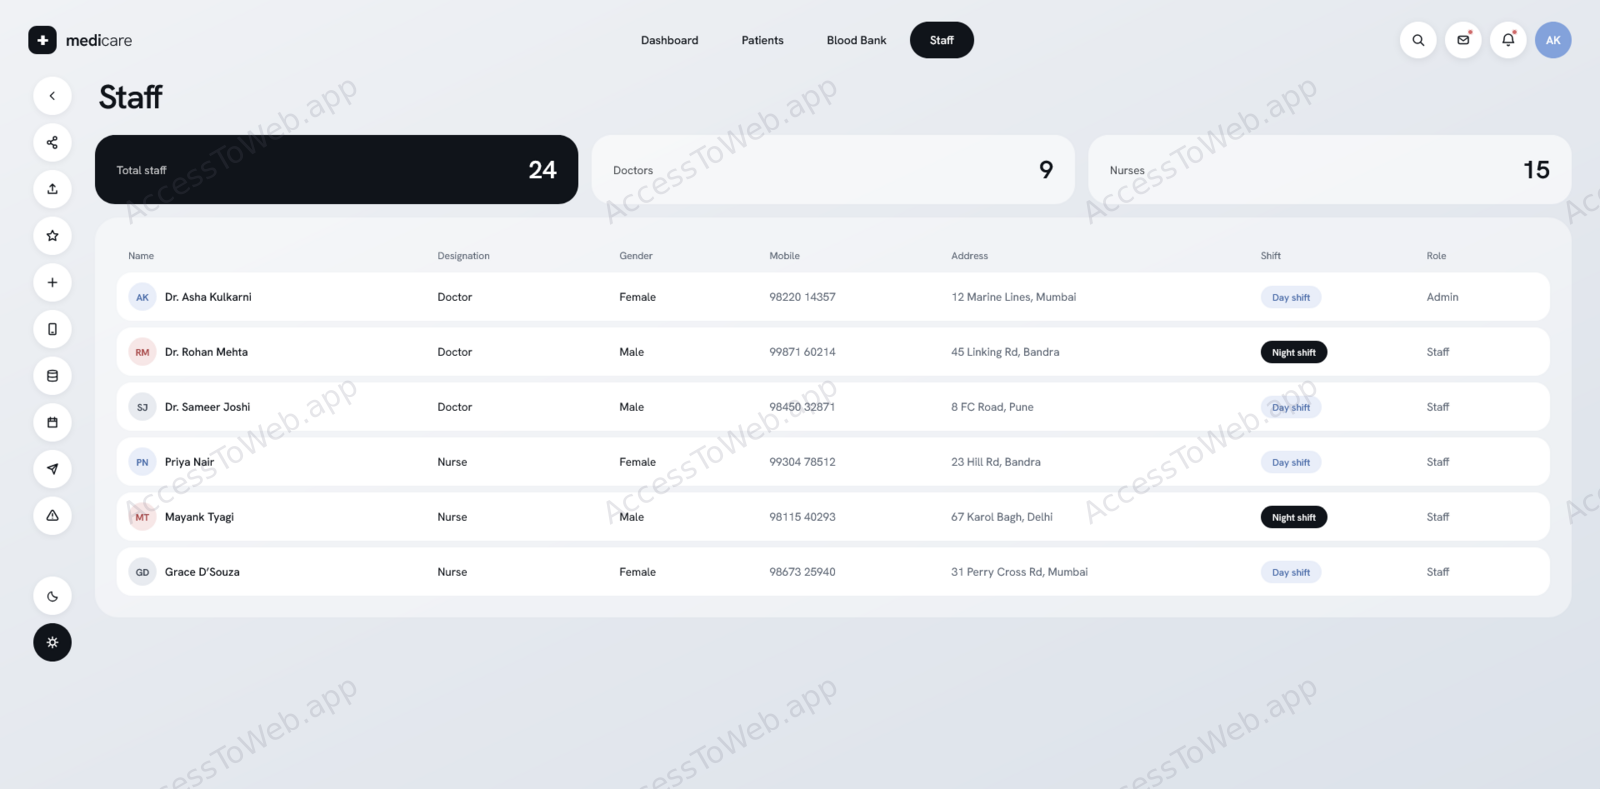Click the Role column header
Screen dimensions: 1600x789
1437,256
